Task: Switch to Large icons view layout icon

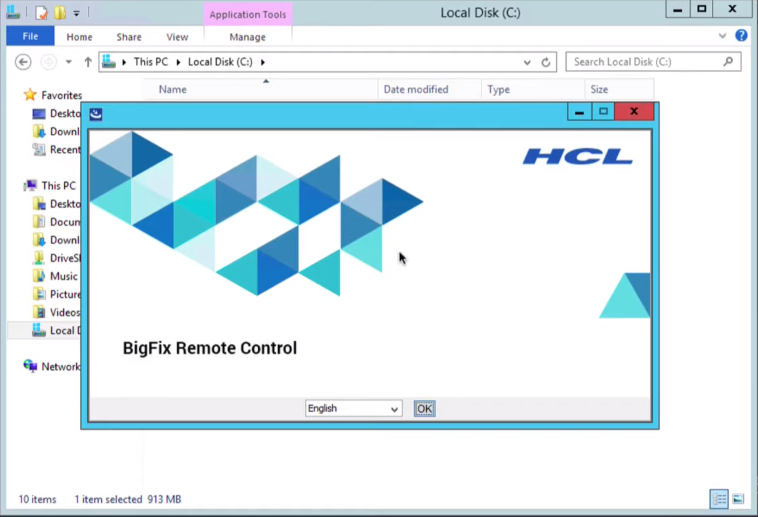Action: tap(738, 499)
